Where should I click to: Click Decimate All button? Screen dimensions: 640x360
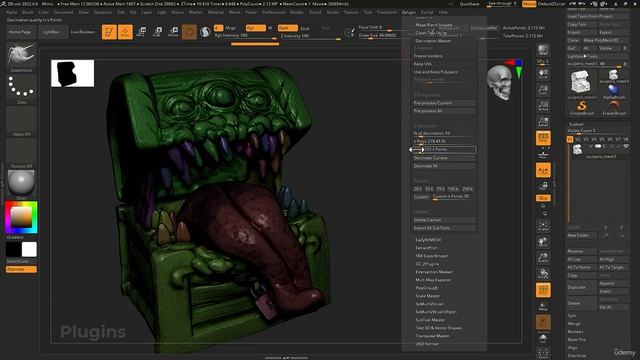click(x=443, y=166)
